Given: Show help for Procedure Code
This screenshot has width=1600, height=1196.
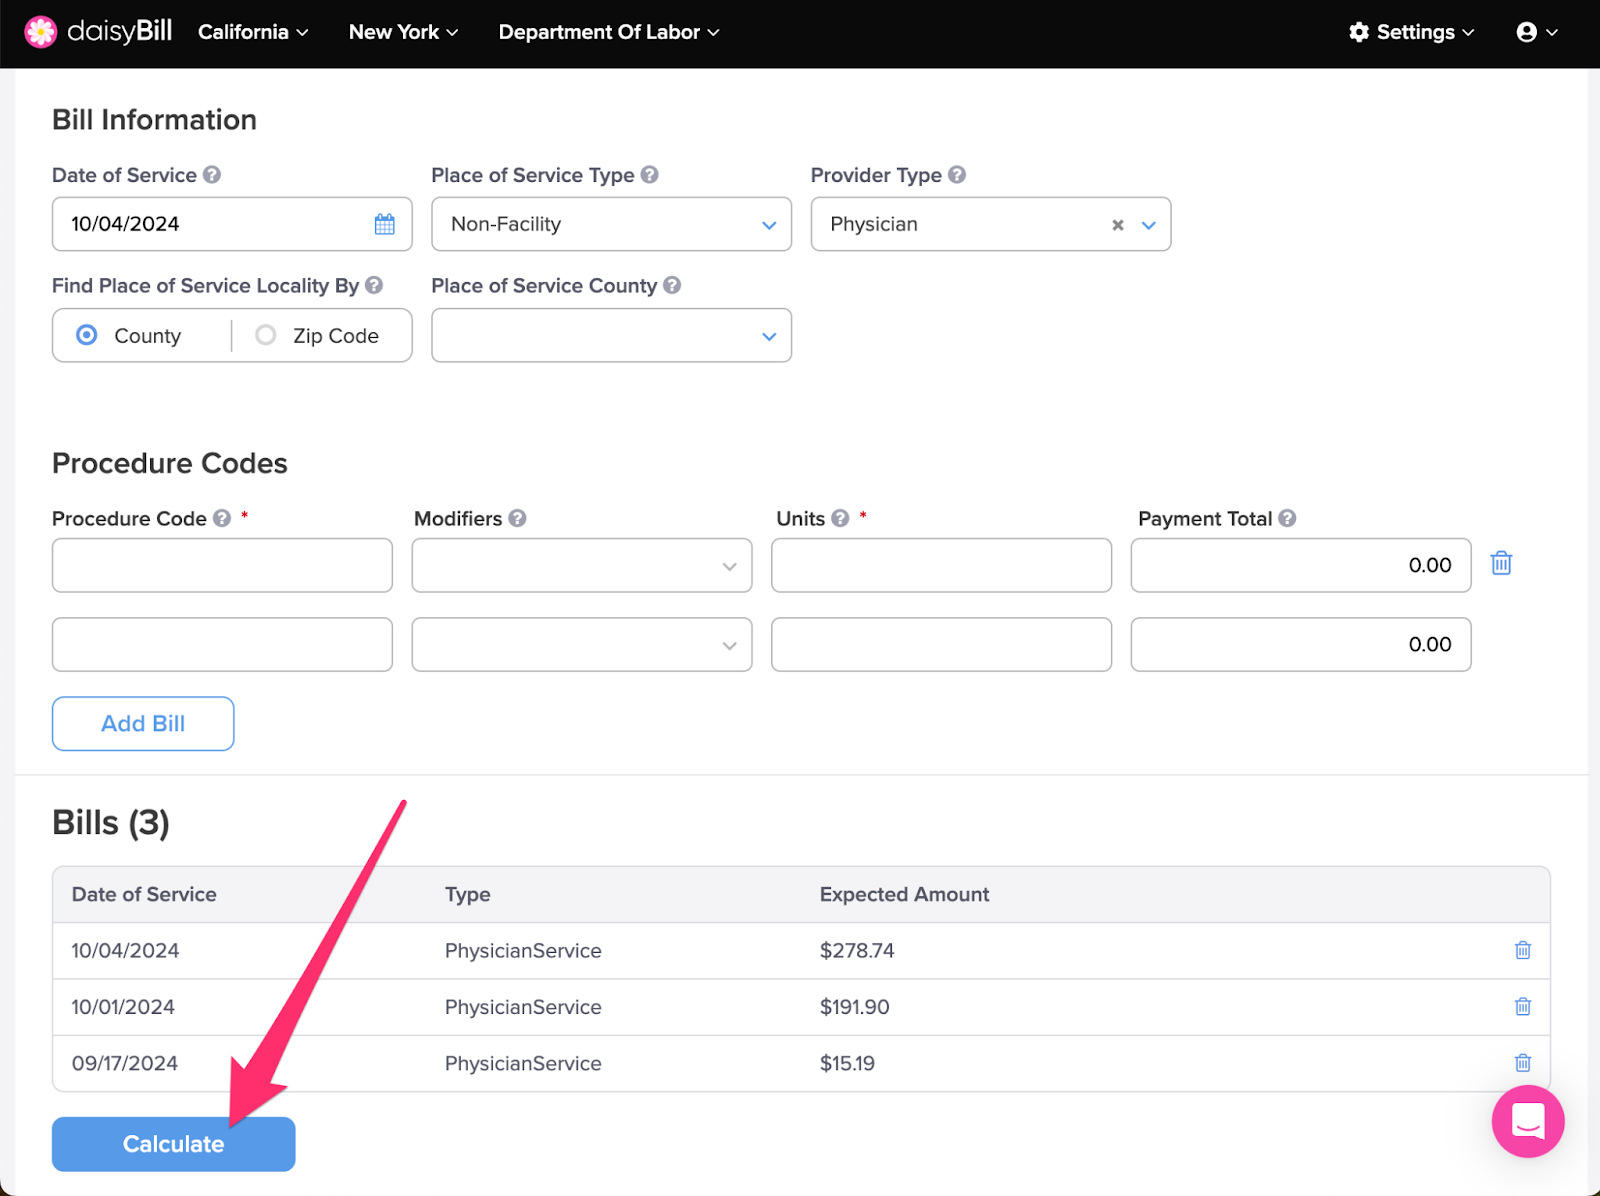Looking at the screenshot, I should point(222,518).
